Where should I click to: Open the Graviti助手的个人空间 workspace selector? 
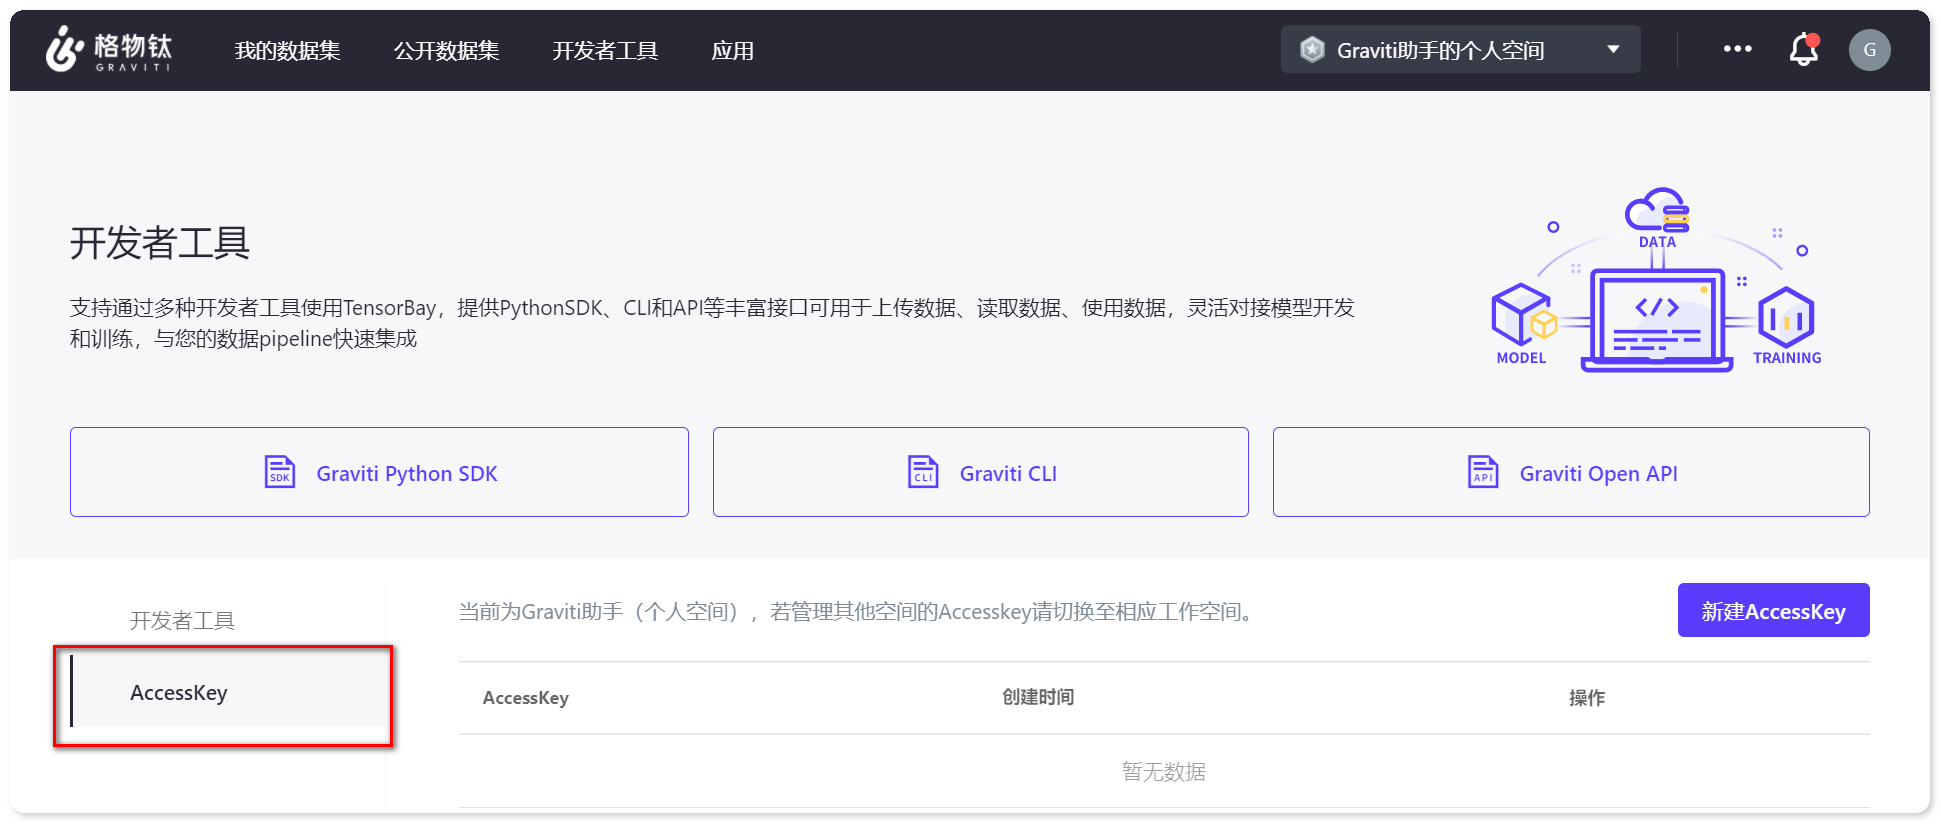[1440, 50]
